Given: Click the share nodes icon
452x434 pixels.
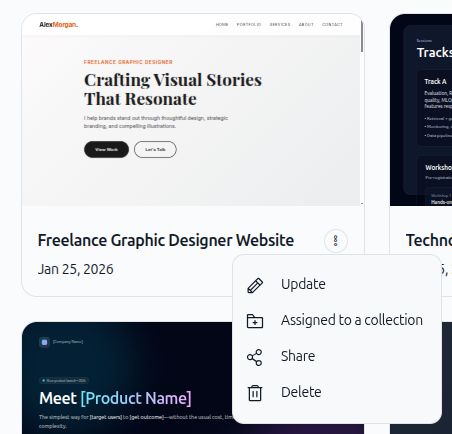Looking at the screenshot, I should (x=255, y=357).
